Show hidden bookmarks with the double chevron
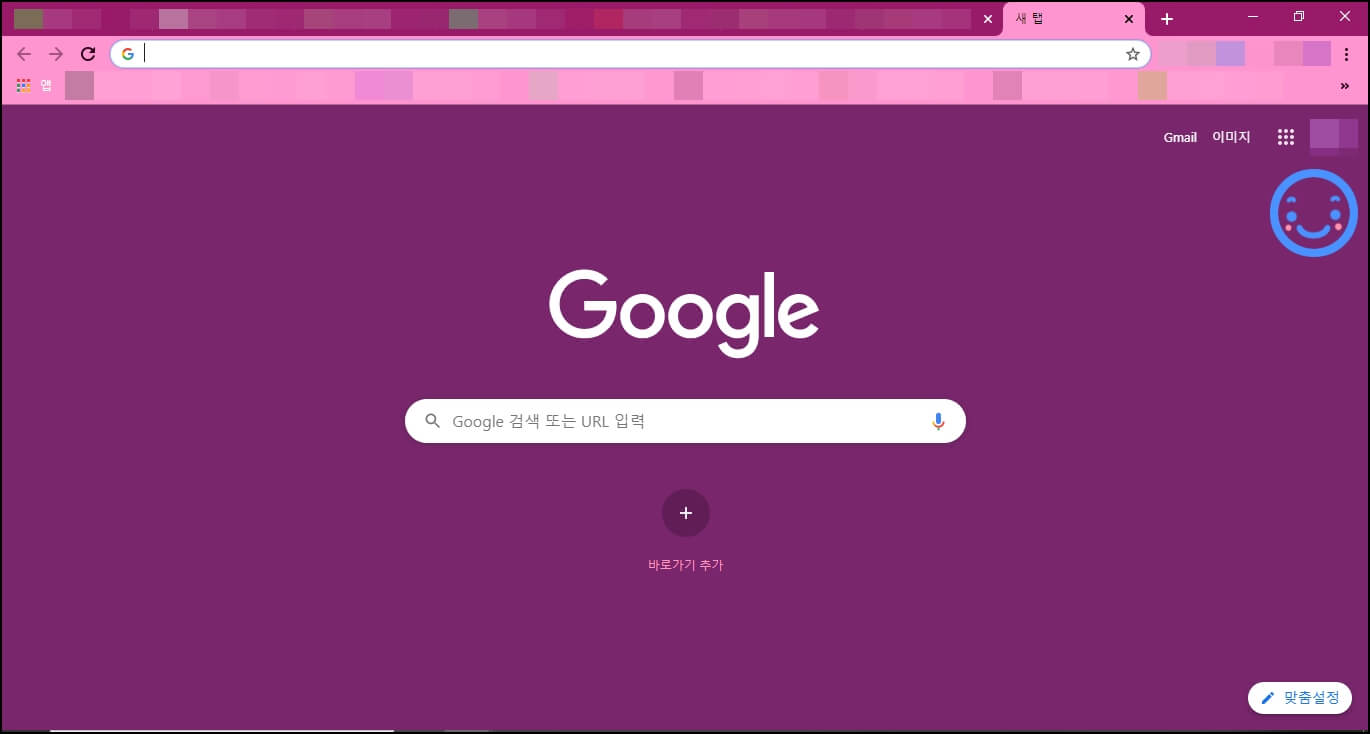Screen dimensions: 1370x734 [x=1344, y=86]
